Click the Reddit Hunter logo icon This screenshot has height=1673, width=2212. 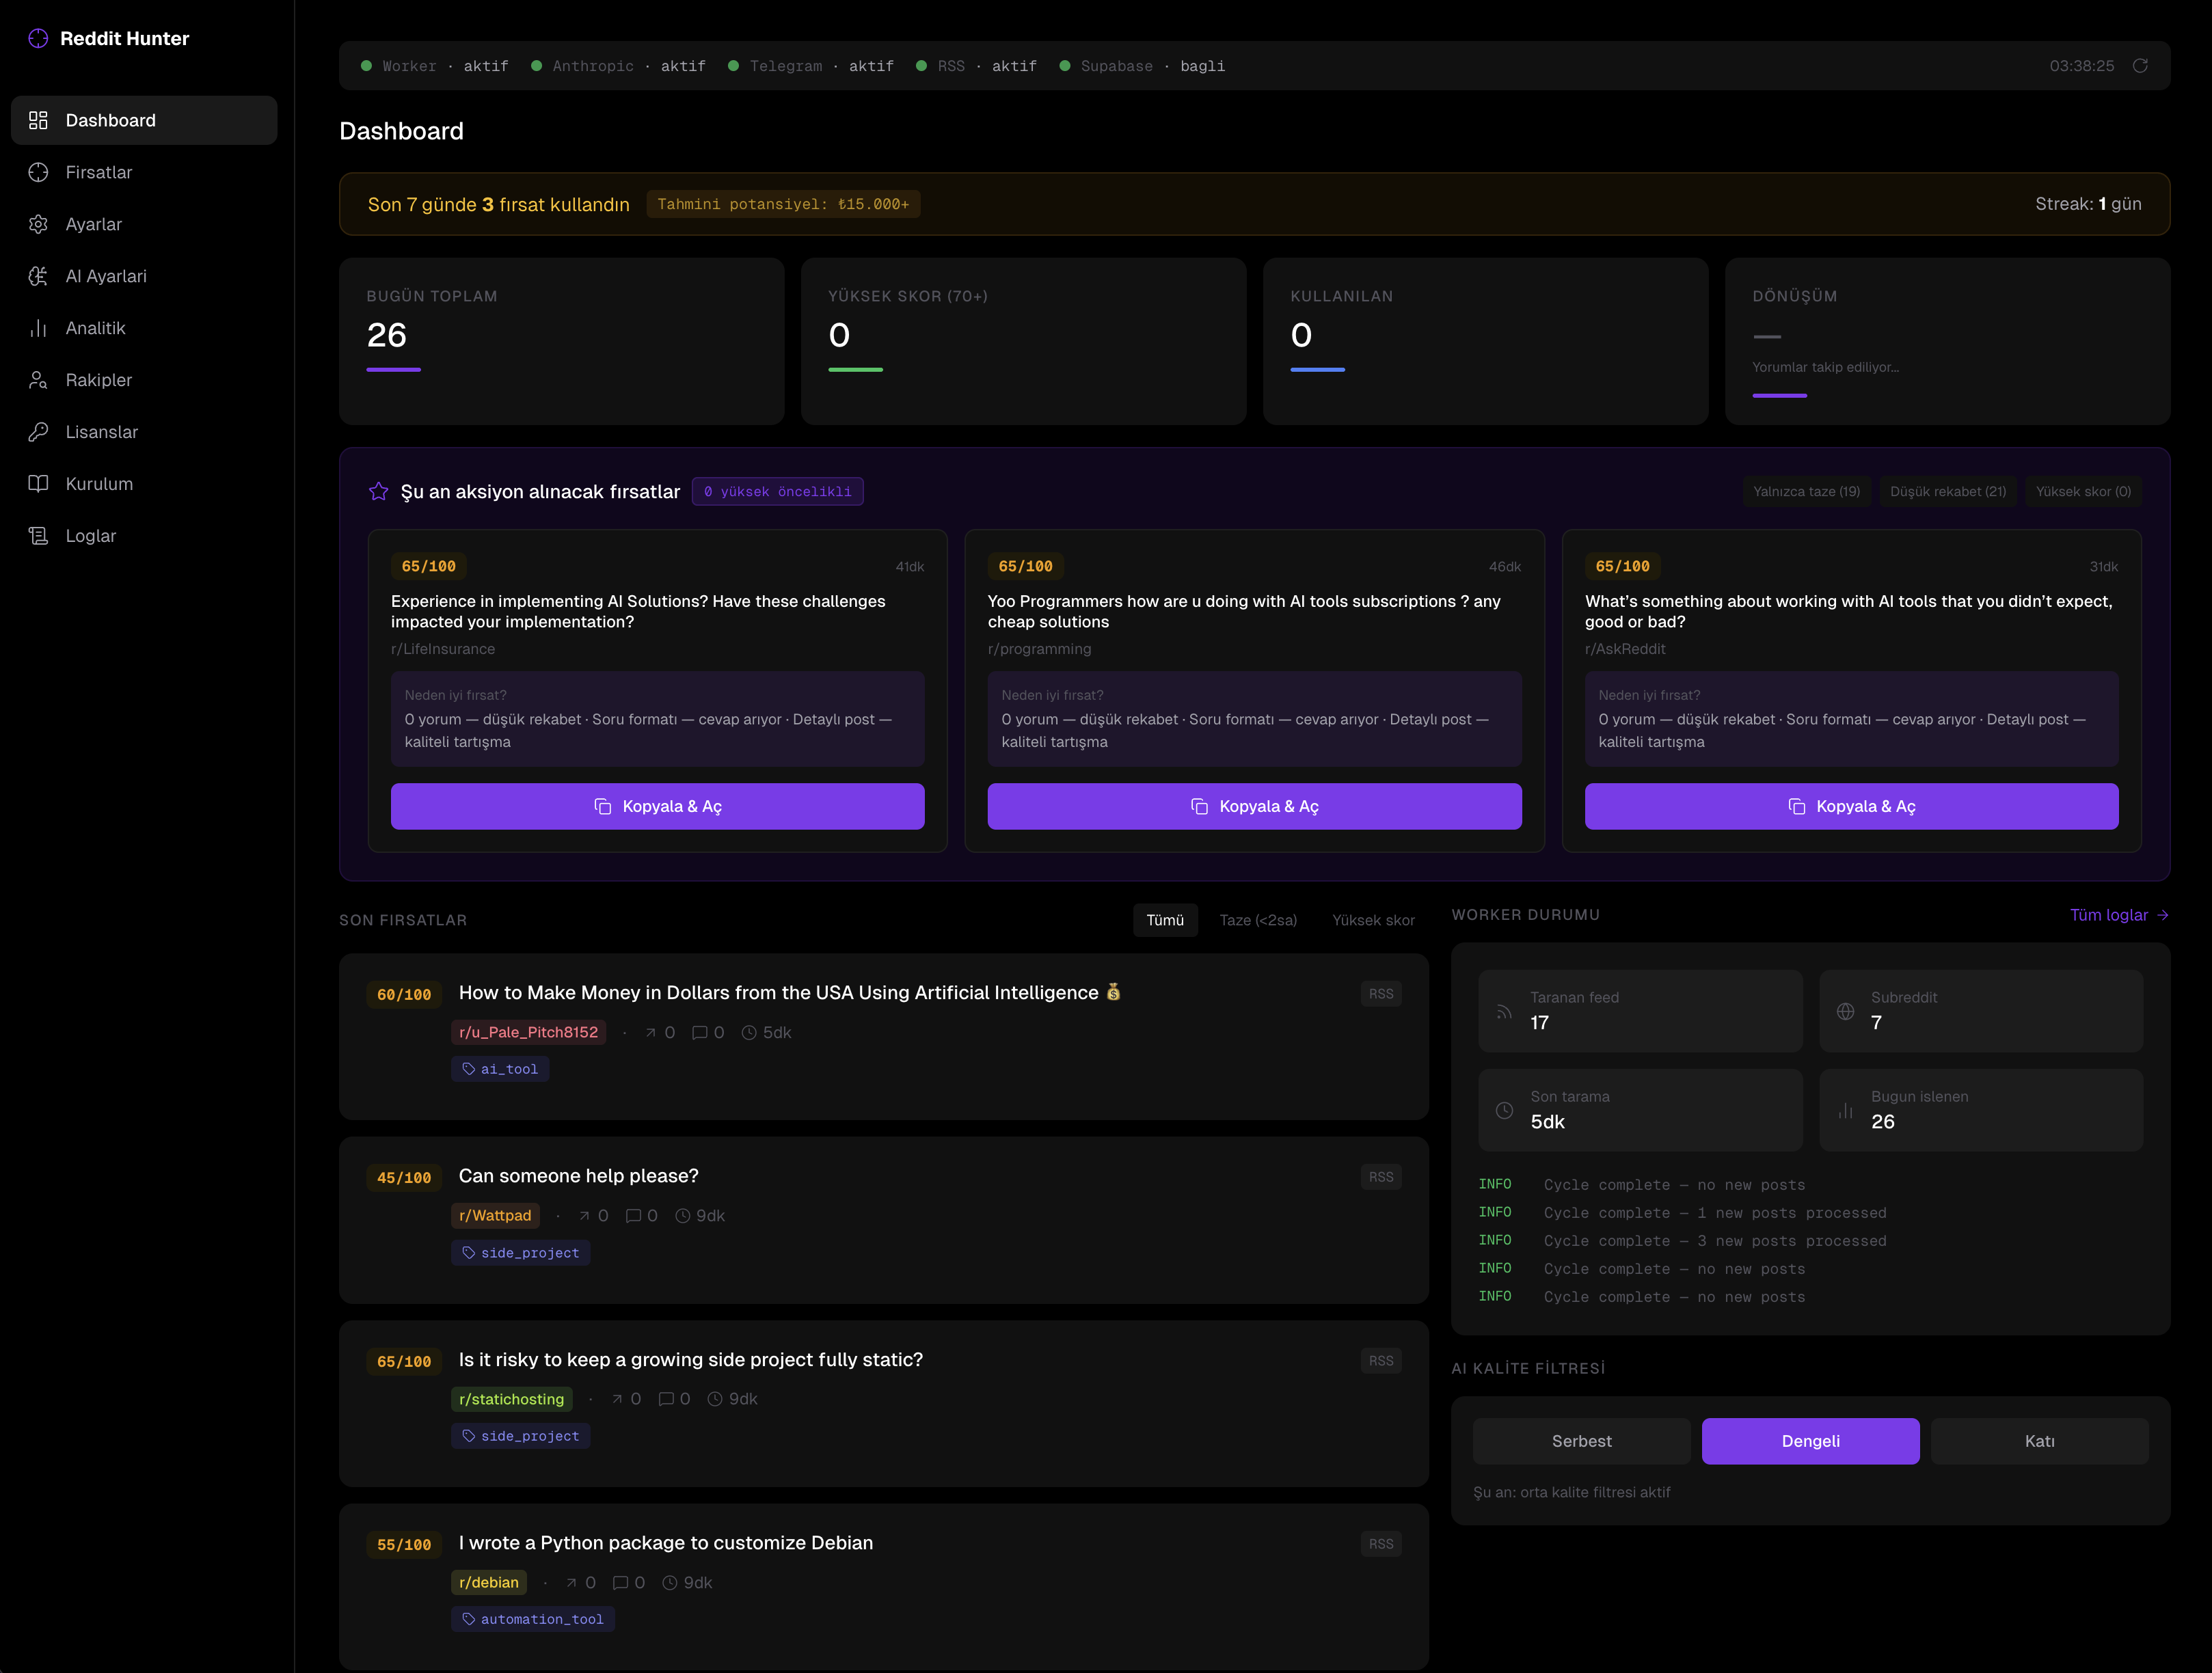(38, 38)
